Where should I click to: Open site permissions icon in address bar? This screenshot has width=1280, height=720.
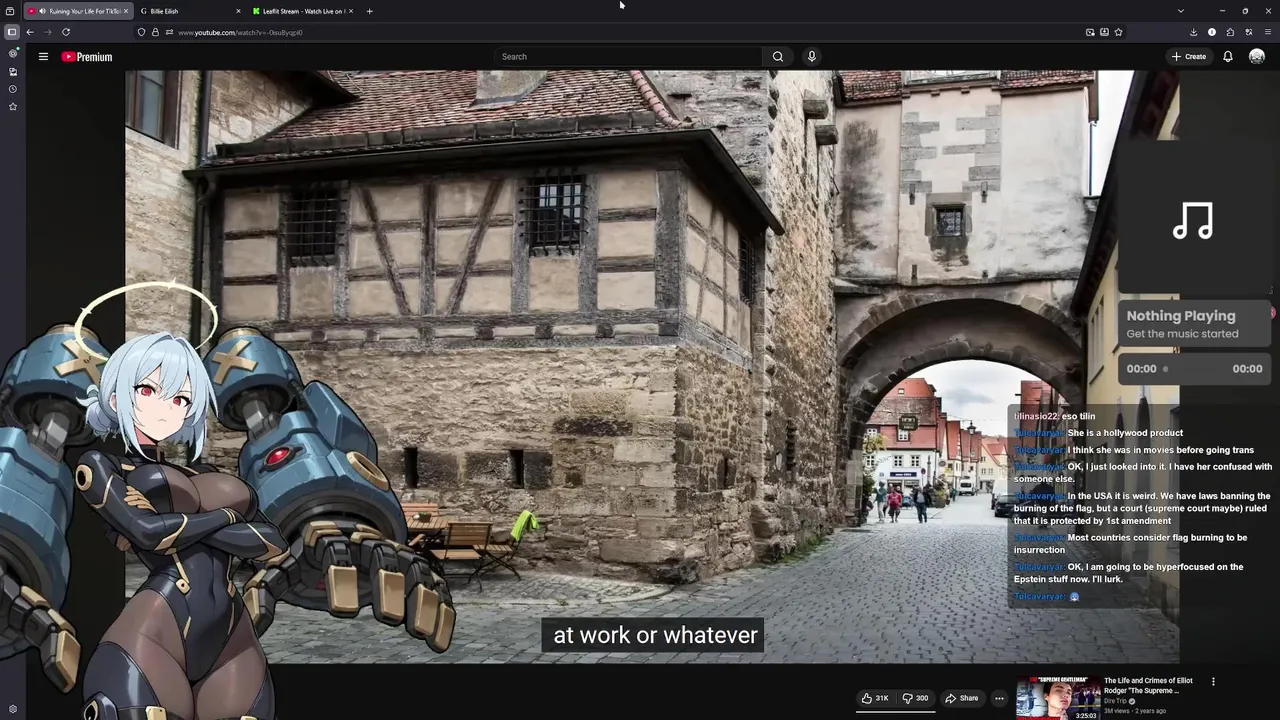pyautogui.click(x=169, y=32)
